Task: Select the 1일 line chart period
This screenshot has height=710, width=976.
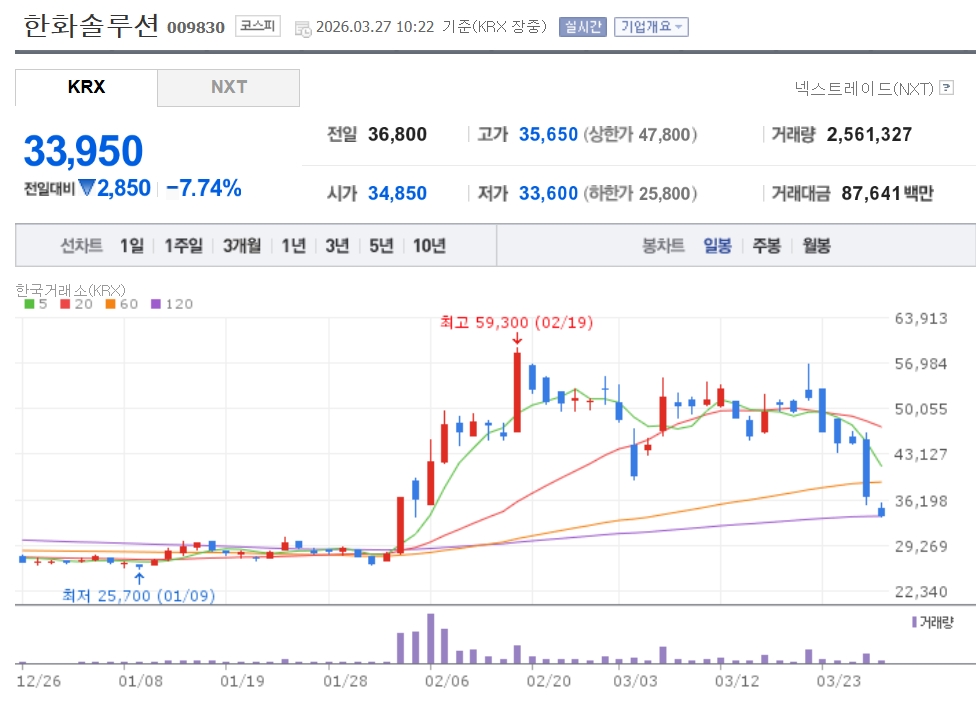Action: pyautogui.click(x=132, y=246)
